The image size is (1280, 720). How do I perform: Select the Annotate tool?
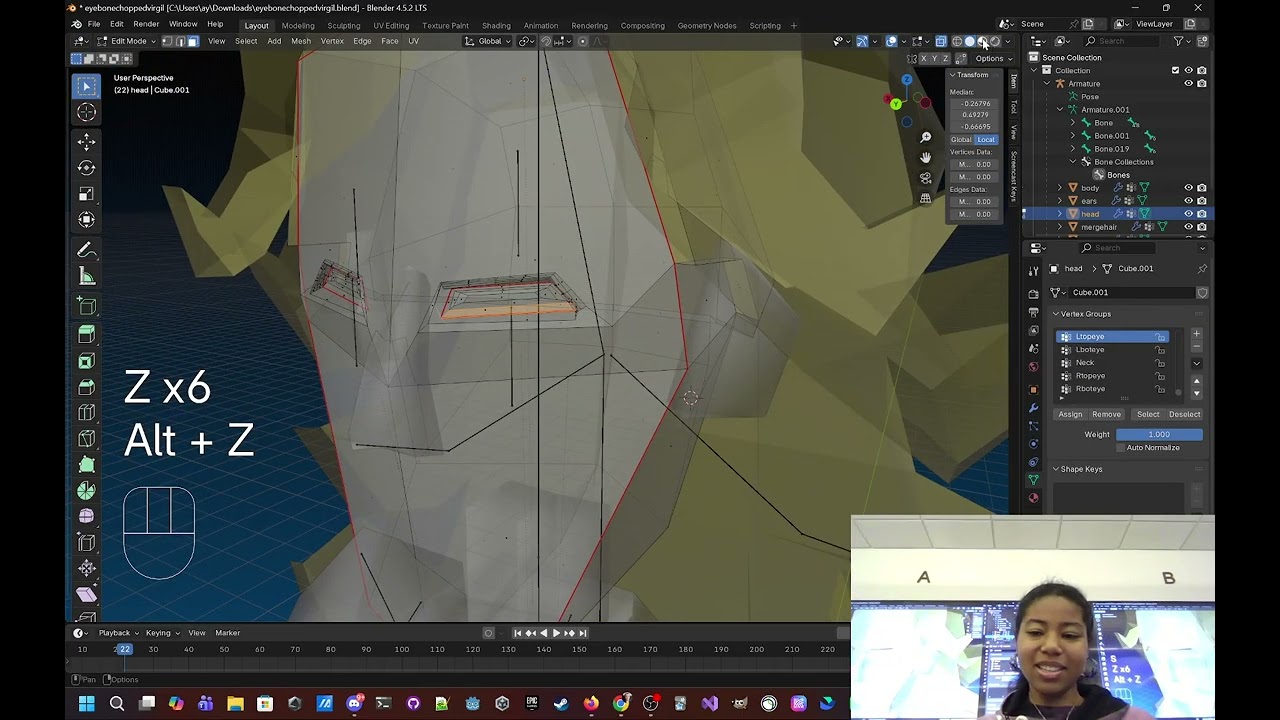tap(87, 250)
